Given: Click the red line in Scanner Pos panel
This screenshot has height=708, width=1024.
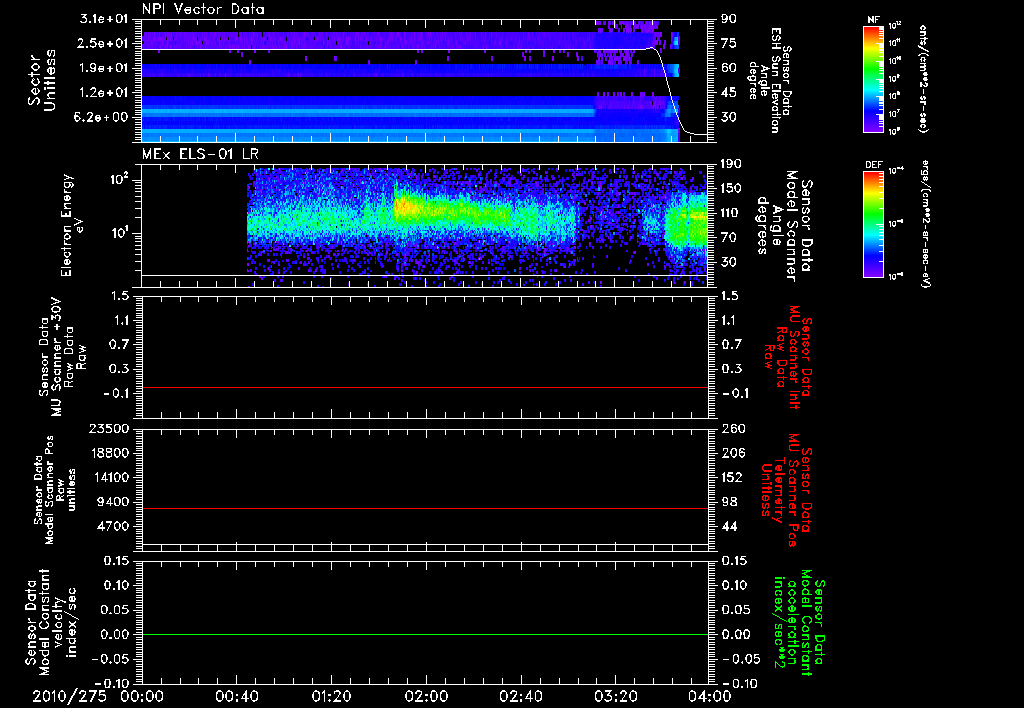Looking at the screenshot, I should click(x=425, y=508).
